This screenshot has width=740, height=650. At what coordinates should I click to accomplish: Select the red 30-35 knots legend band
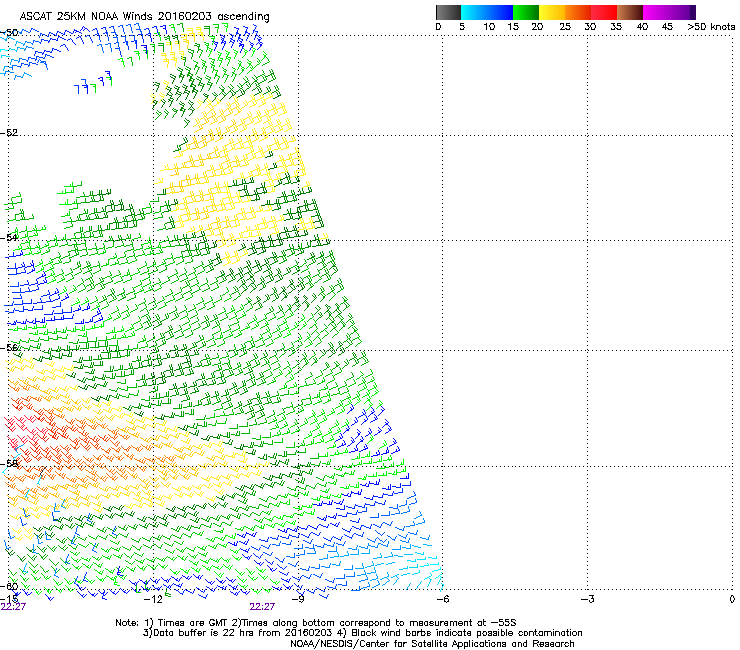[604, 12]
